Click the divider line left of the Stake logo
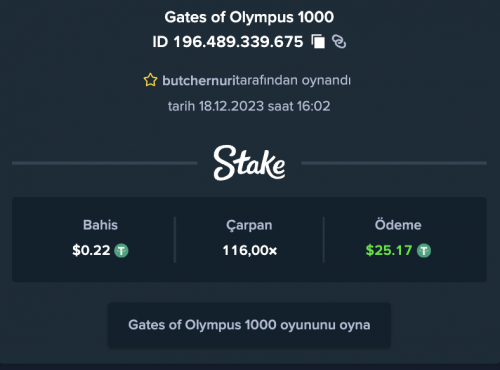The height and width of the screenshot is (370, 500). pyautogui.click(x=105, y=163)
